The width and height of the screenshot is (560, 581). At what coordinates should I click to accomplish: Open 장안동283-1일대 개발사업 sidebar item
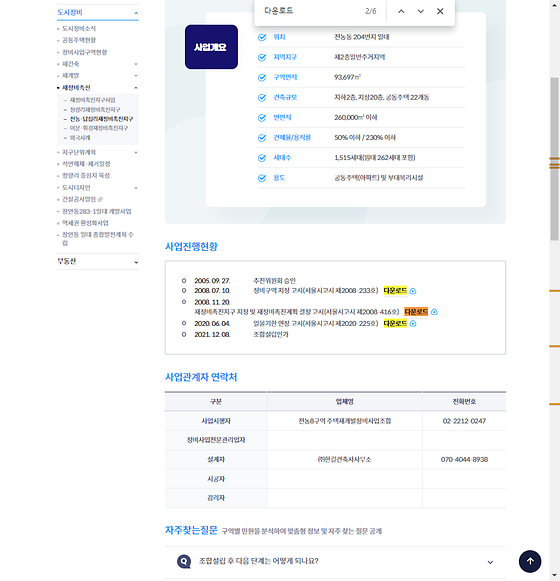tap(97, 212)
